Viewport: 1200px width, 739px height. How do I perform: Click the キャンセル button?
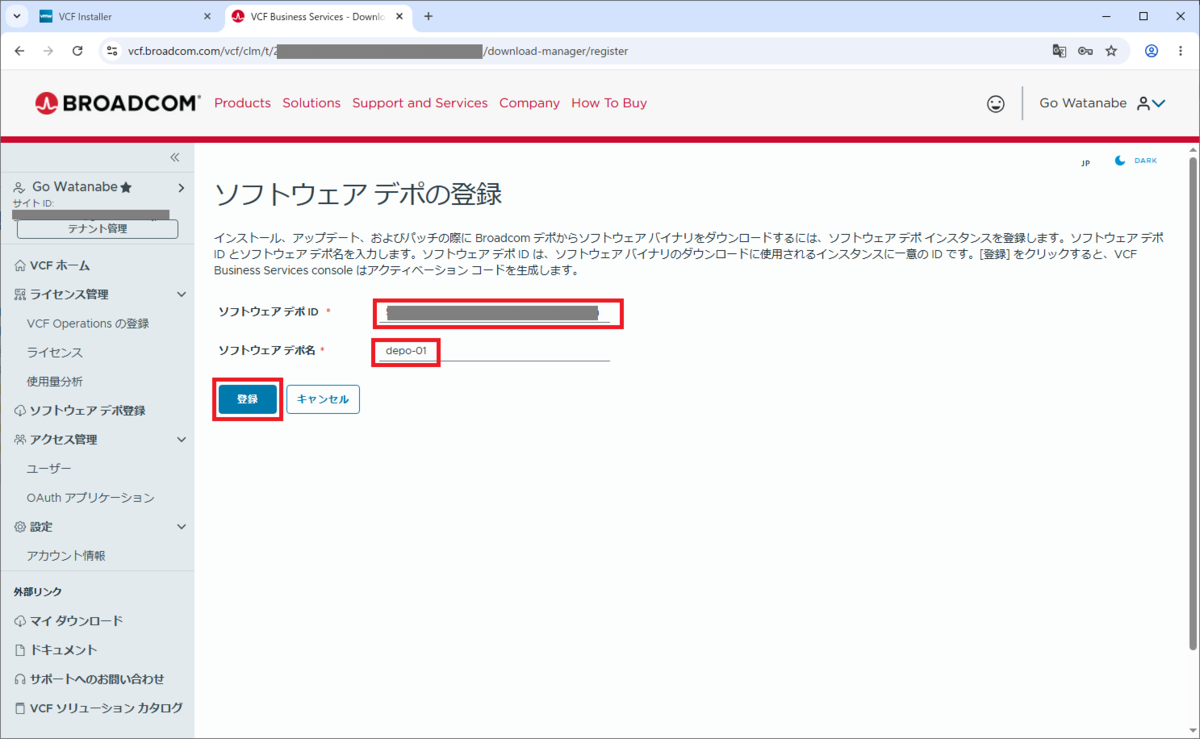click(323, 399)
